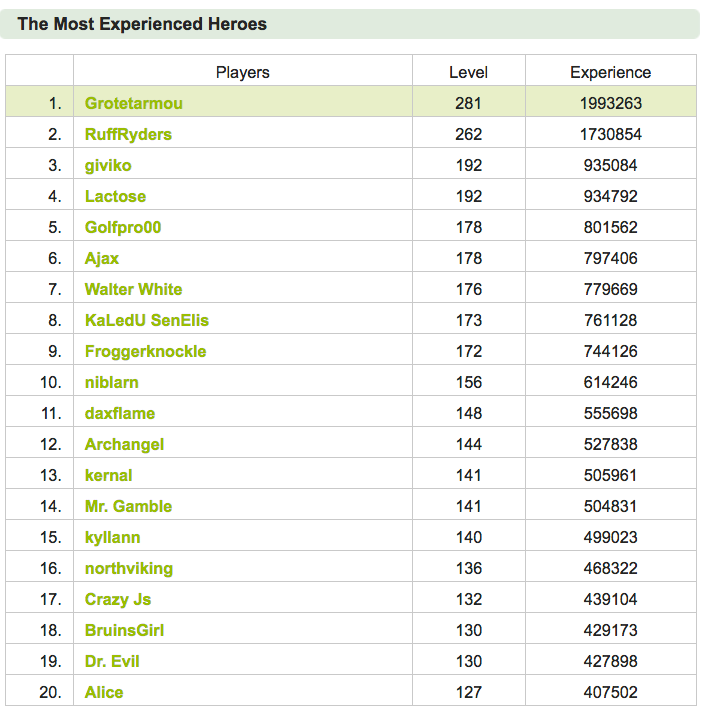Open Dr. Evil's player page

pos(112,662)
